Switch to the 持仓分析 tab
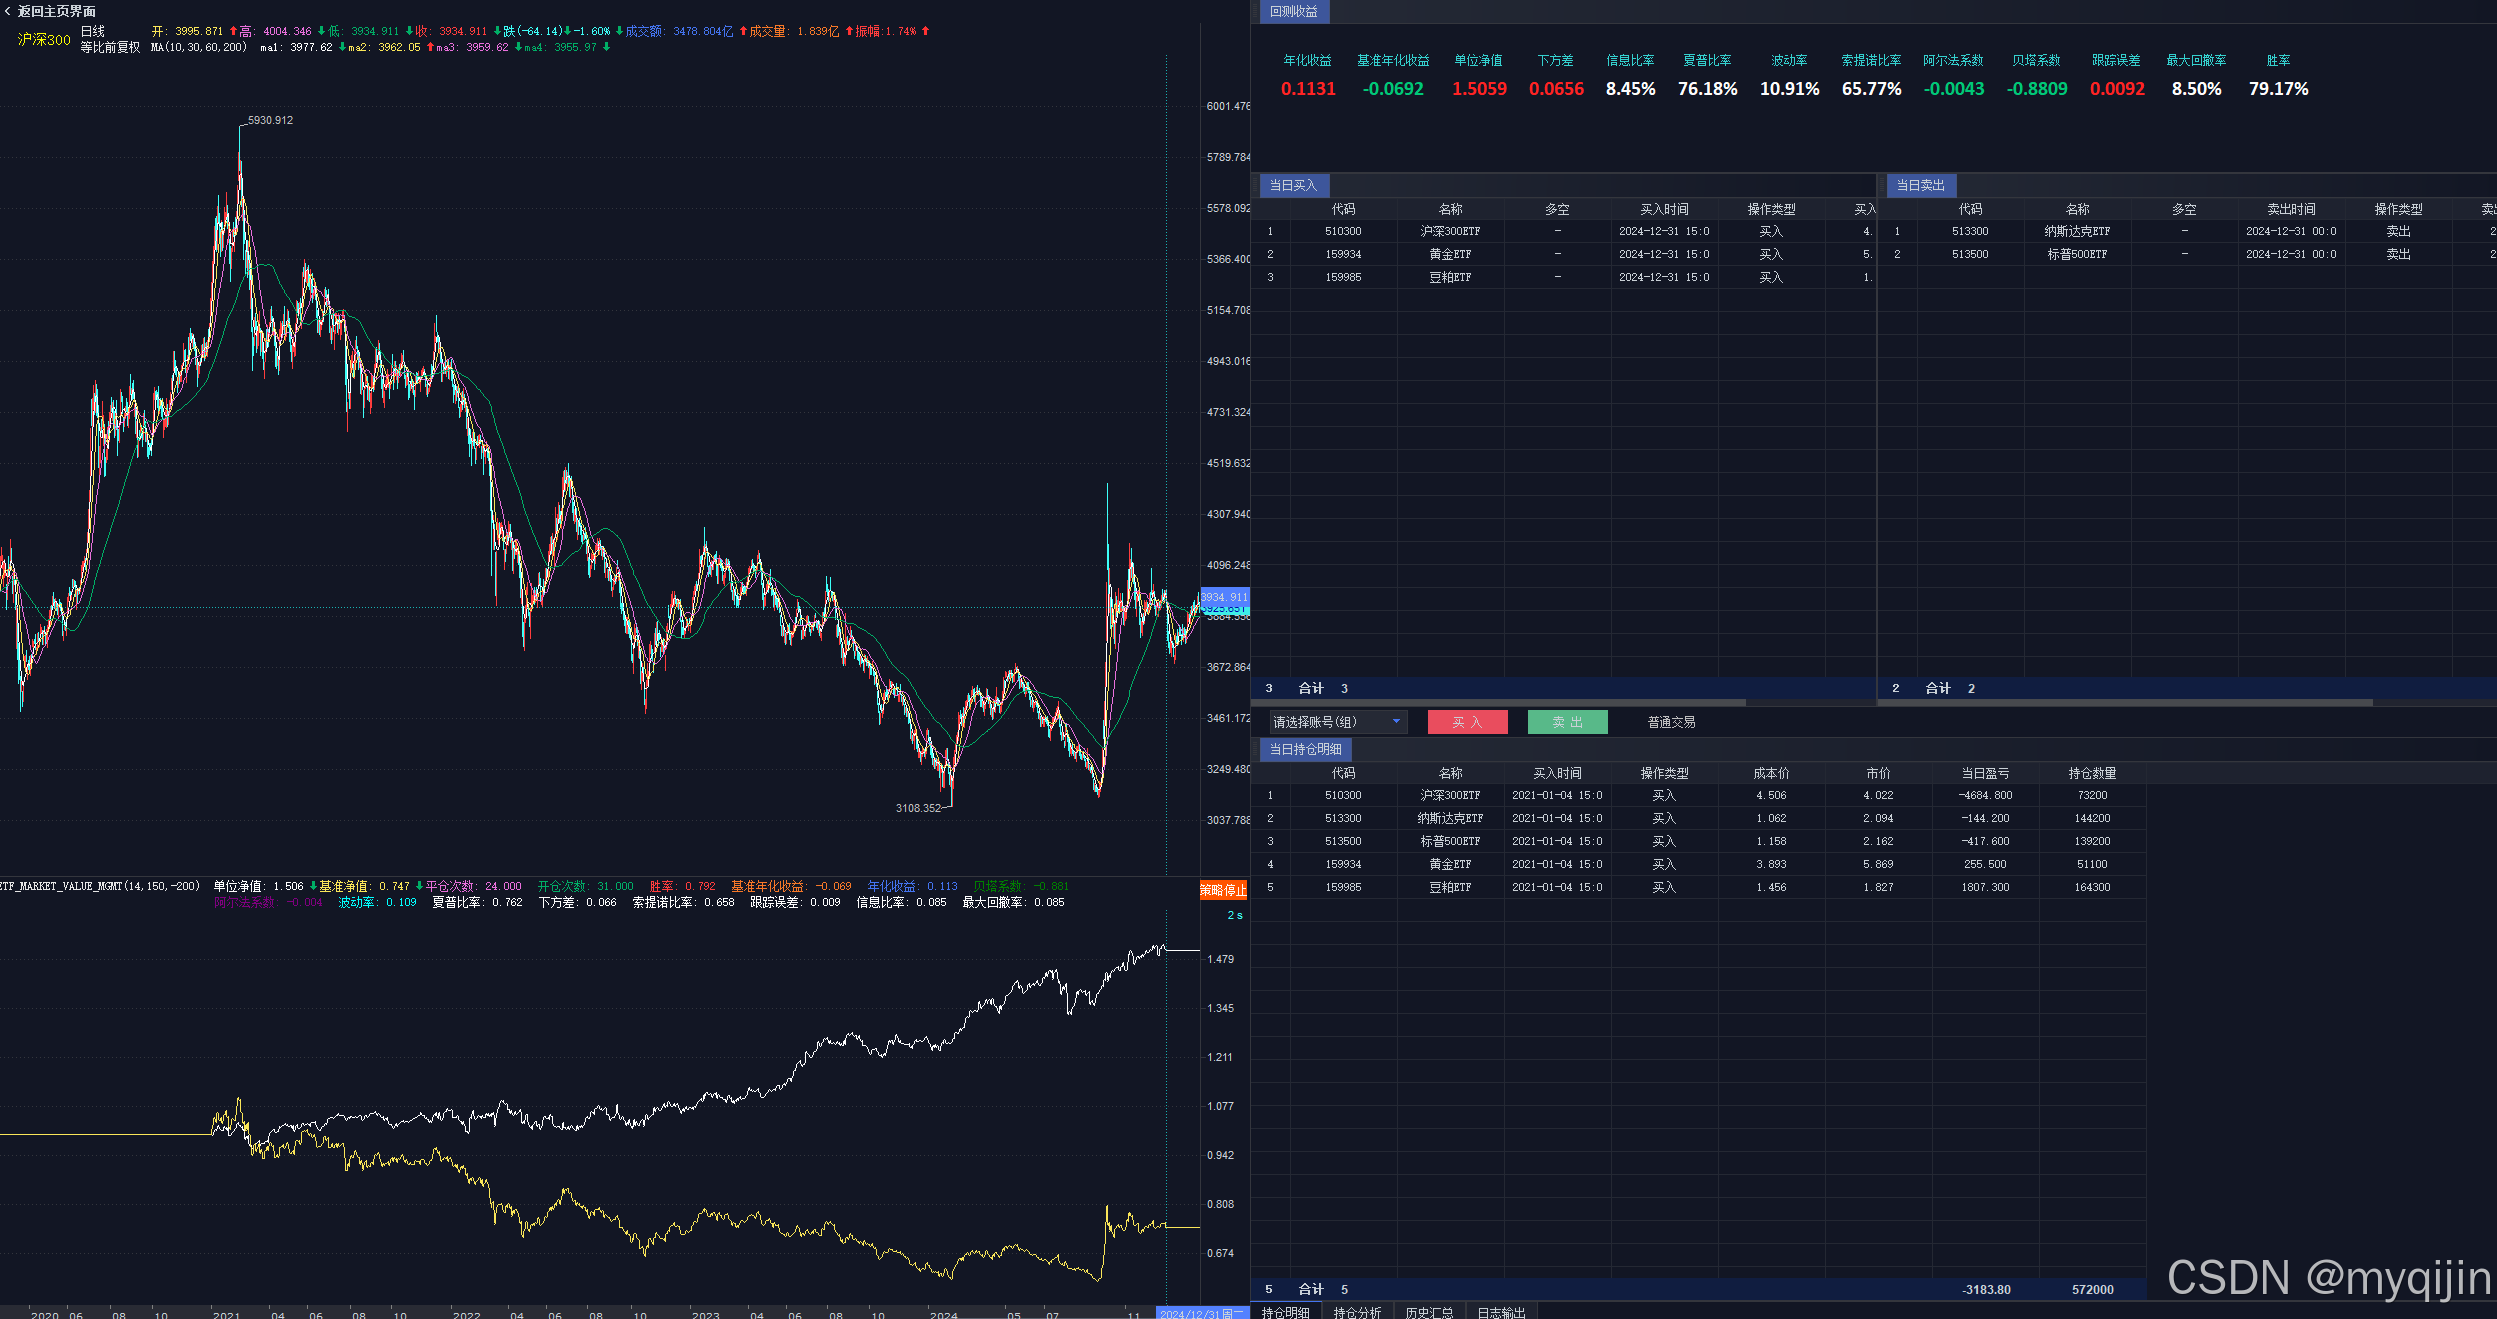Screen dimensions: 2497x1319 1357,1312
